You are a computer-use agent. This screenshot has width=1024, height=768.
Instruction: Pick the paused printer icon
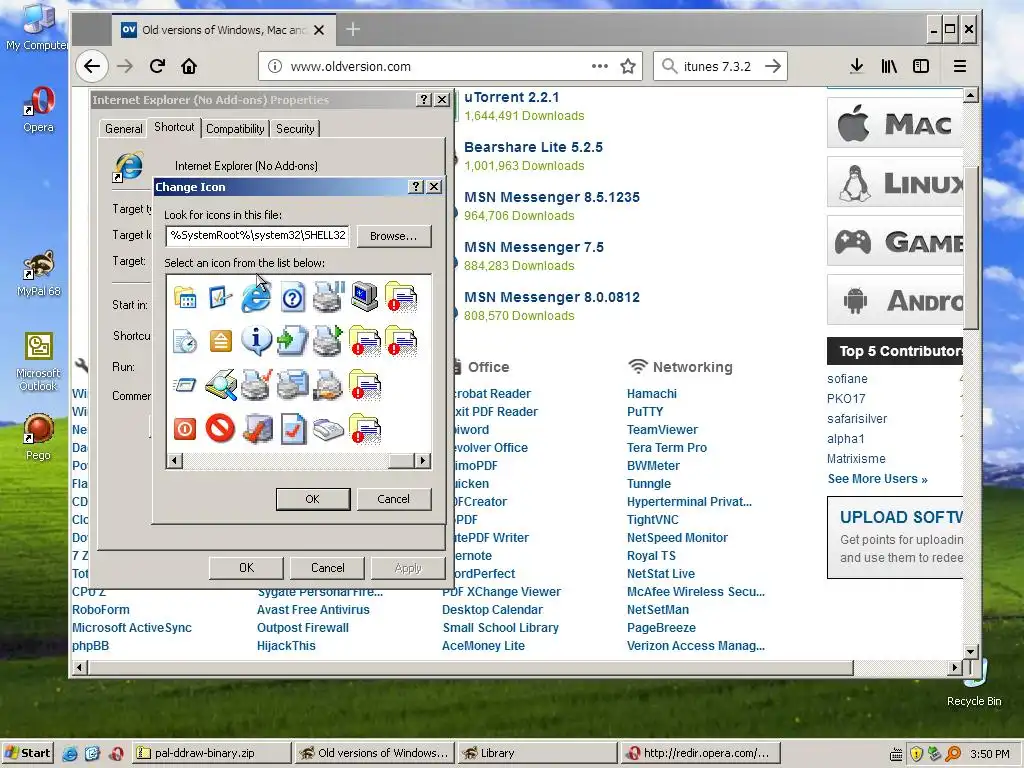coord(328,296)
